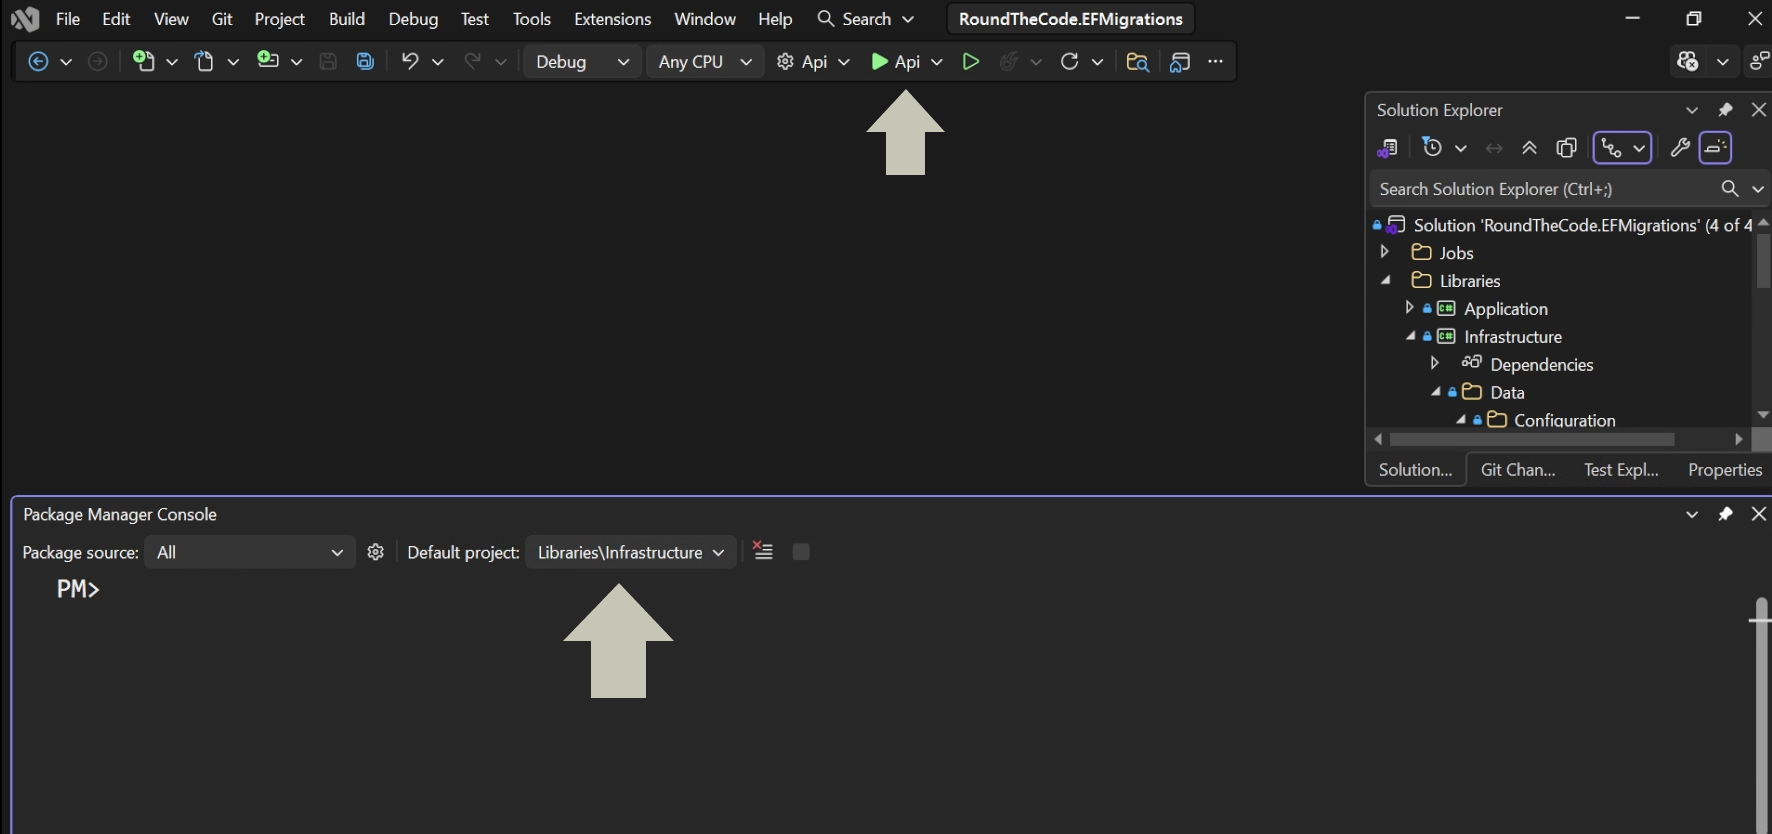Expand the Application project node
Viewport: 1772px width, 834px height.
click(x=1410, y=308)
